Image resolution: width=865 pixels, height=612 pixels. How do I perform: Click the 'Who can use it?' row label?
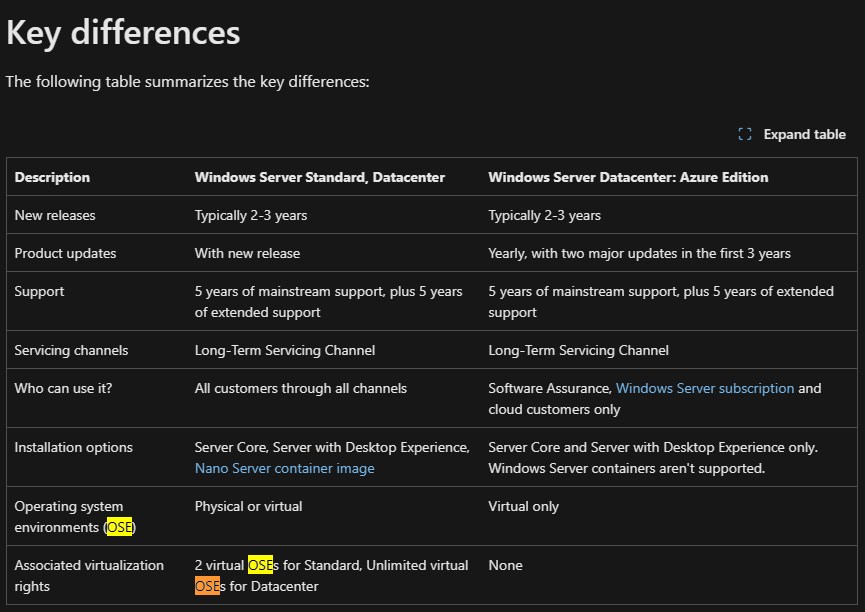click(63, 388)
